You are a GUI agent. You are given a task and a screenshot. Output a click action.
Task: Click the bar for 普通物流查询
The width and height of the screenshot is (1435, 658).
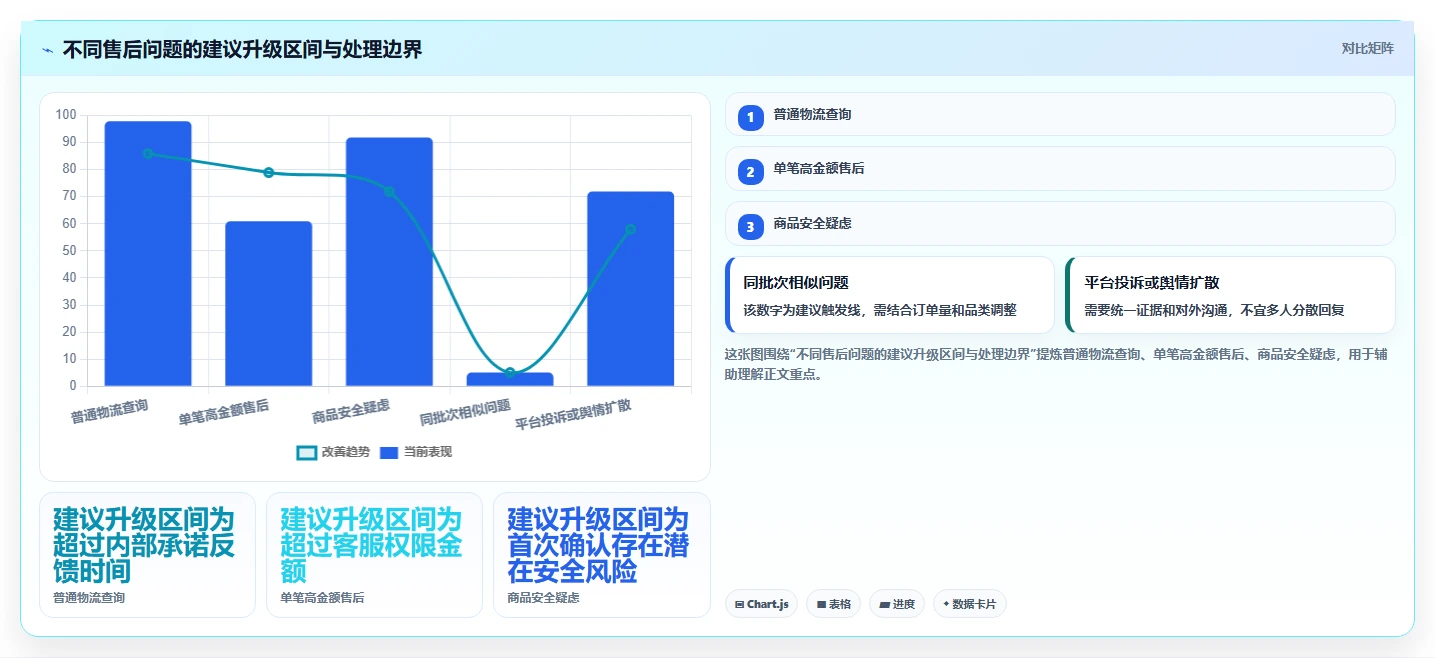[x=148, y=254]
